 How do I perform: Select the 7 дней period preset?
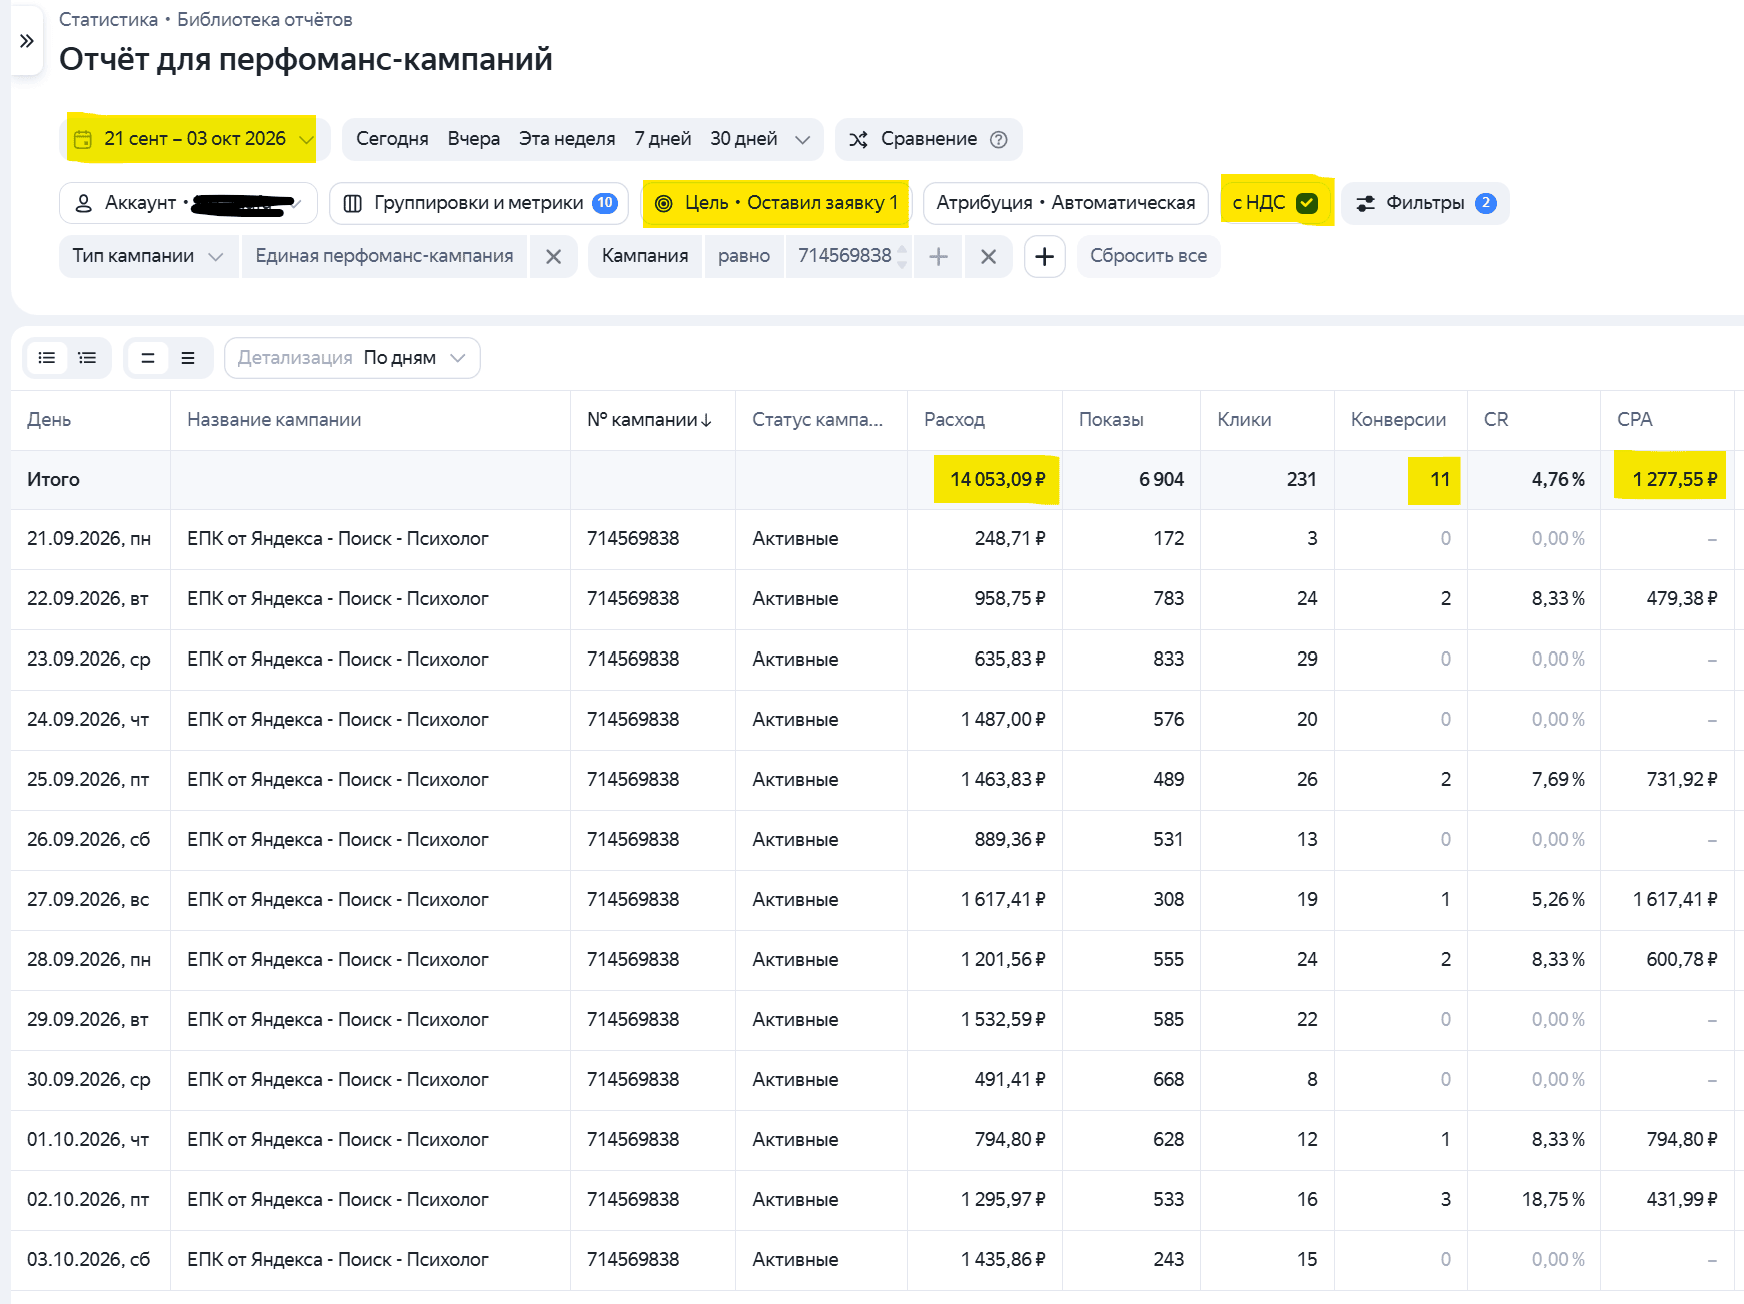pos(663,139)
